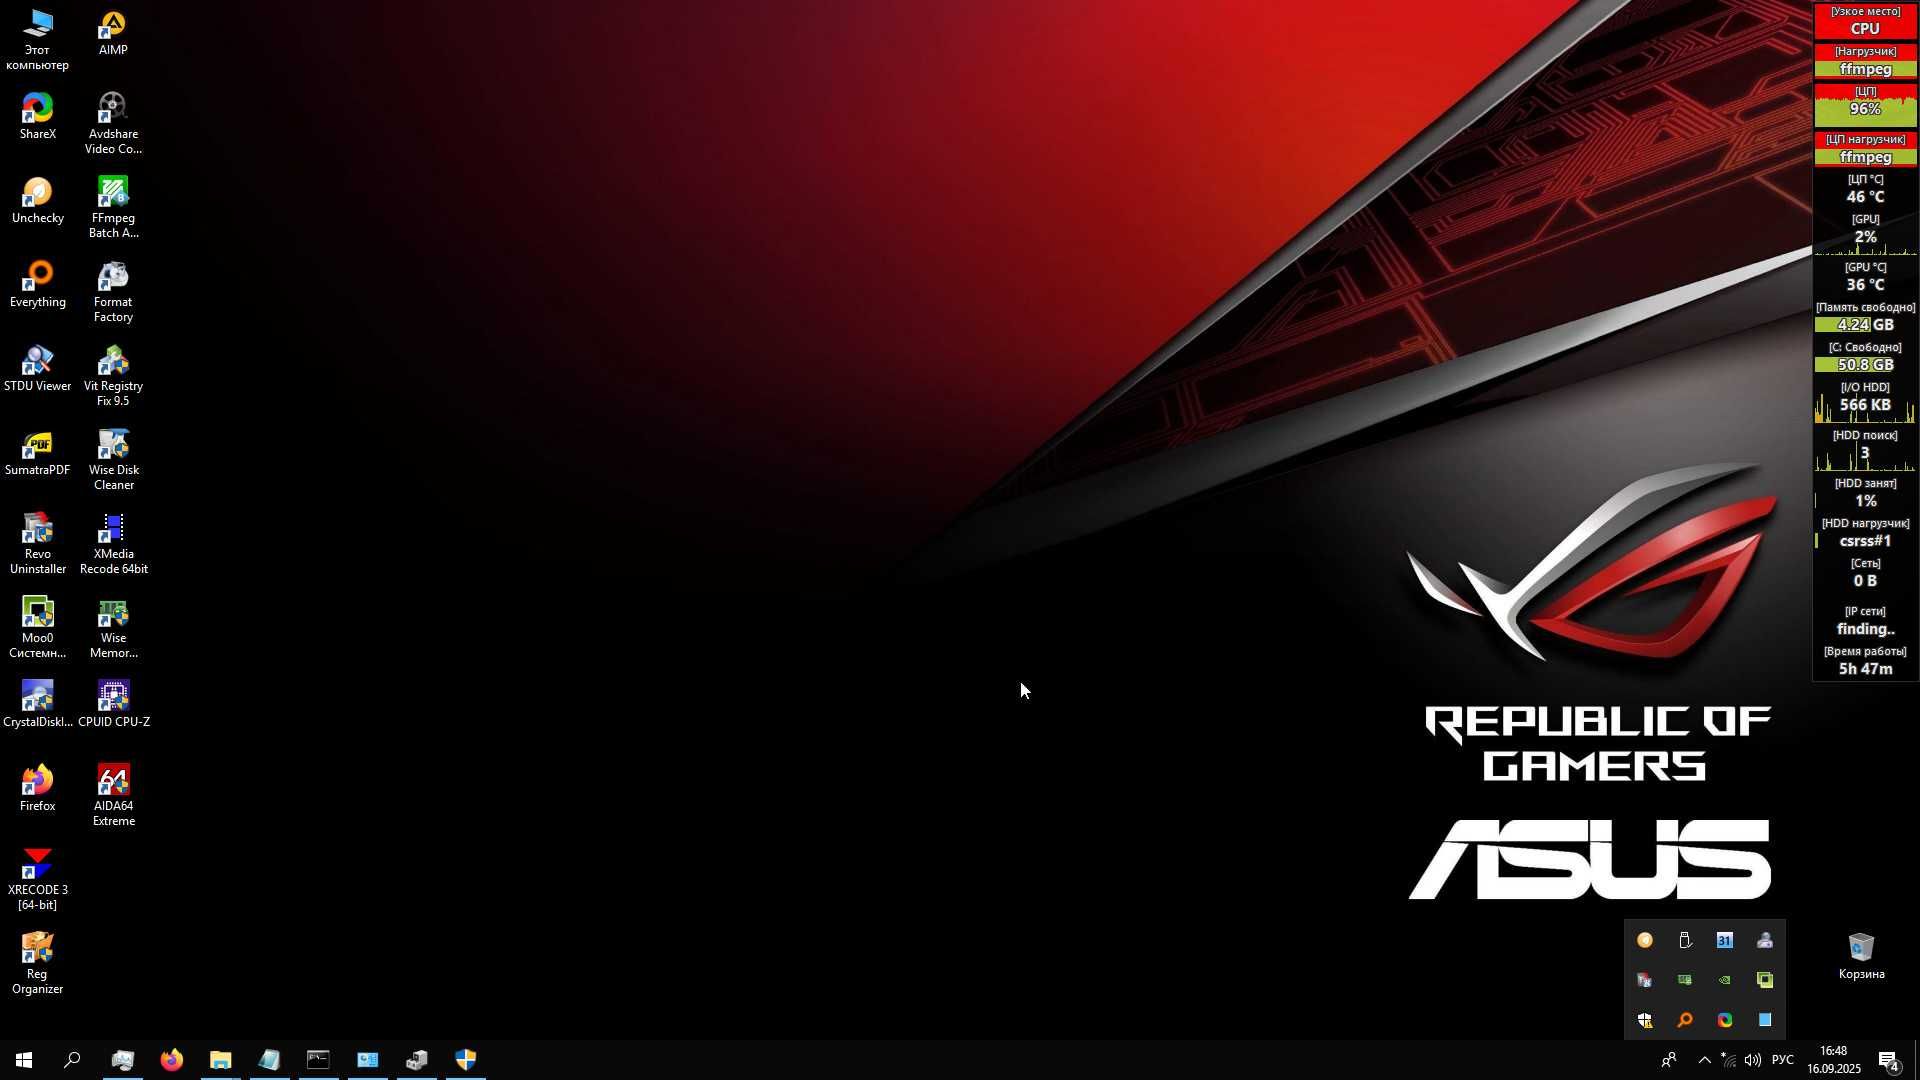Click the Unchecky icon in tray overflow

(1645, 940)
